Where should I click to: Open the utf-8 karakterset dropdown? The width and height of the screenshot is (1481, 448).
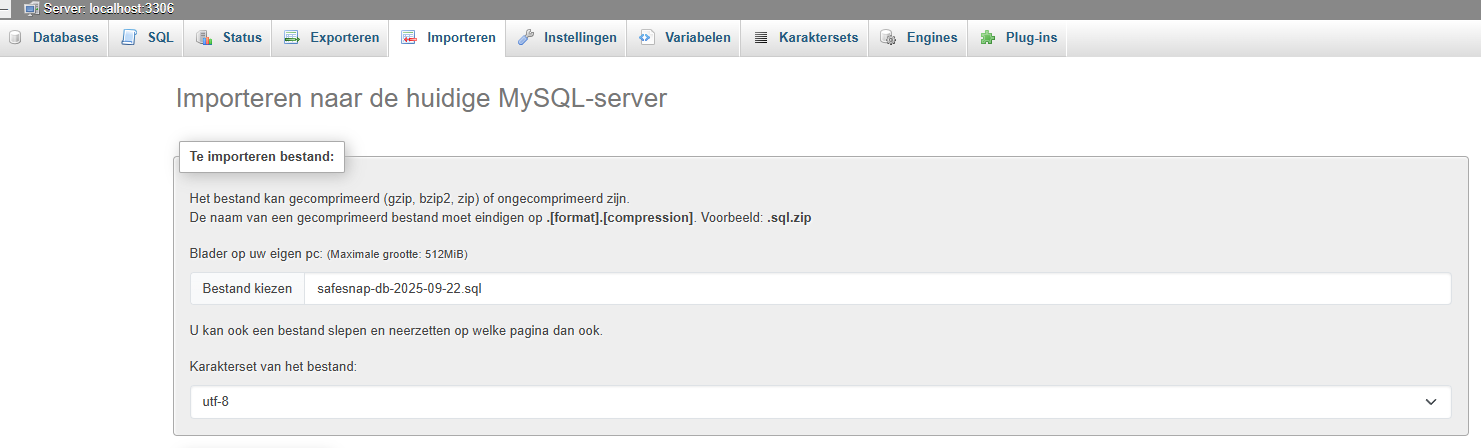tap(820, 402)
